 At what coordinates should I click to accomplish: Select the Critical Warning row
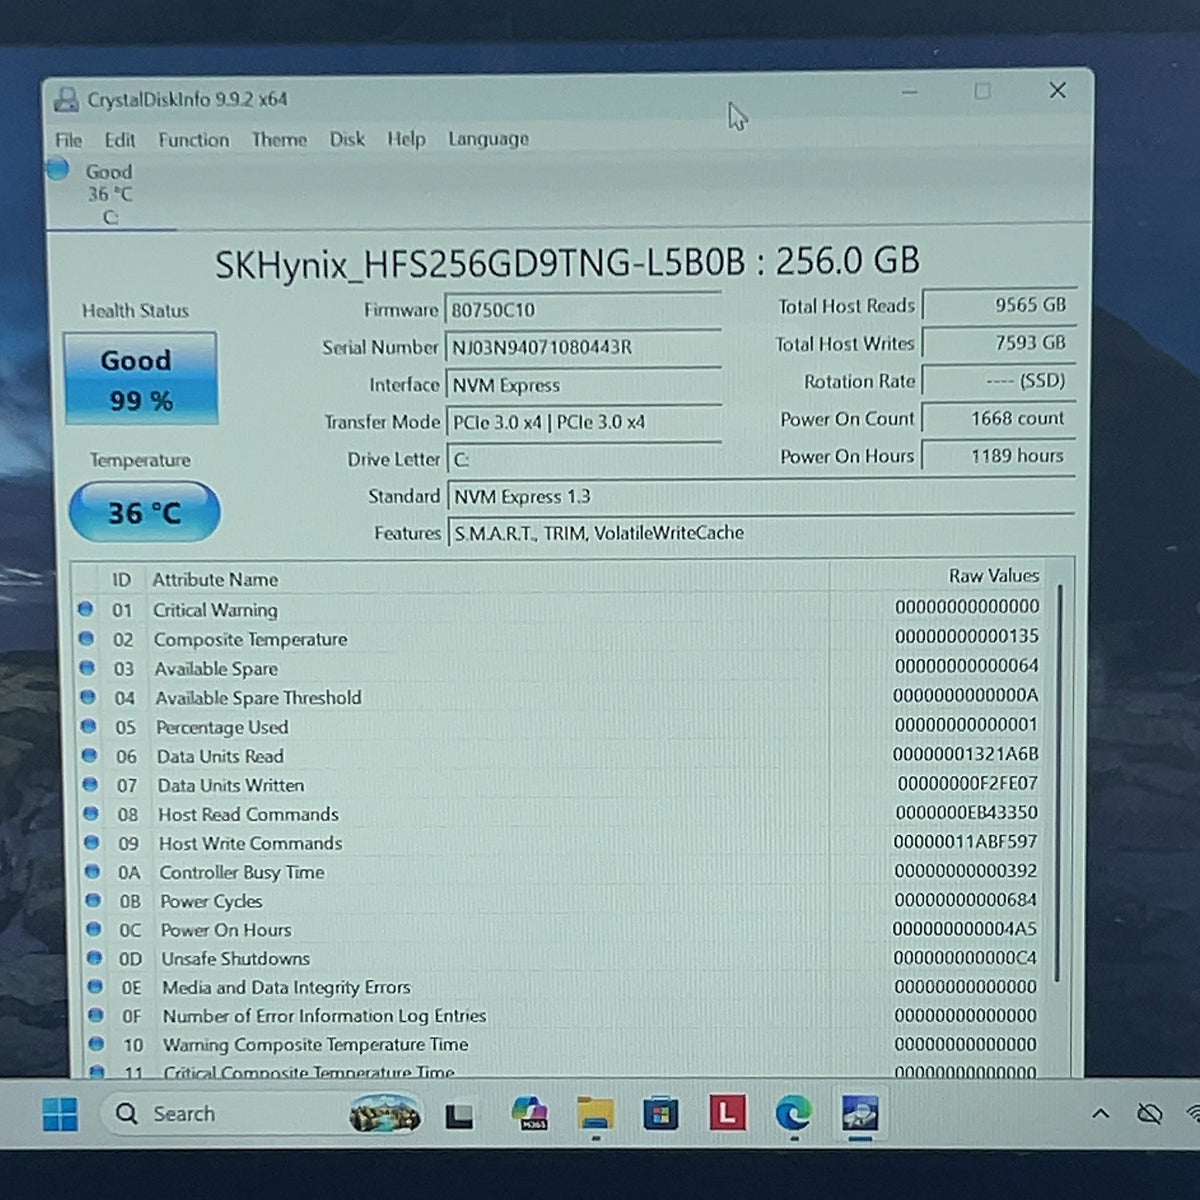[x=560, y=609]
